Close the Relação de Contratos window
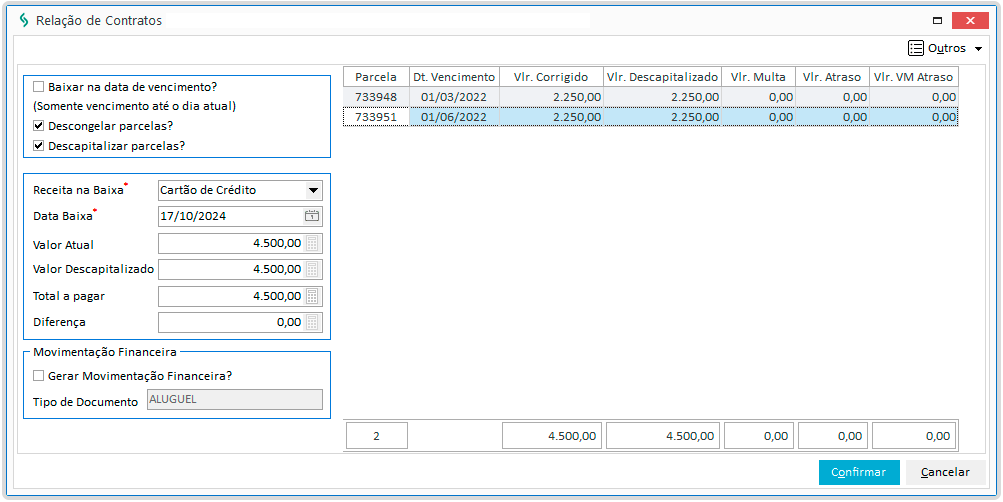Screen dimensions: 1003x502 [970, 20]
